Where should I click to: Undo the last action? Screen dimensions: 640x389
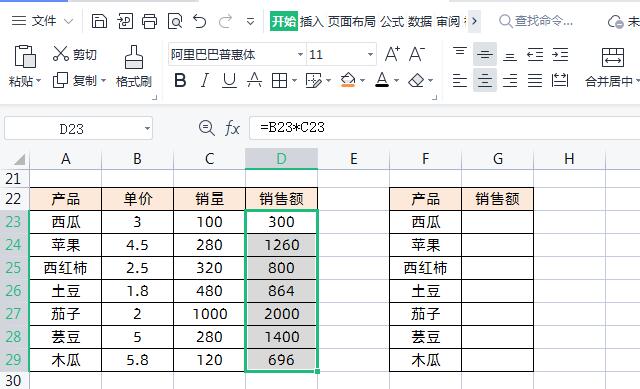200,21
